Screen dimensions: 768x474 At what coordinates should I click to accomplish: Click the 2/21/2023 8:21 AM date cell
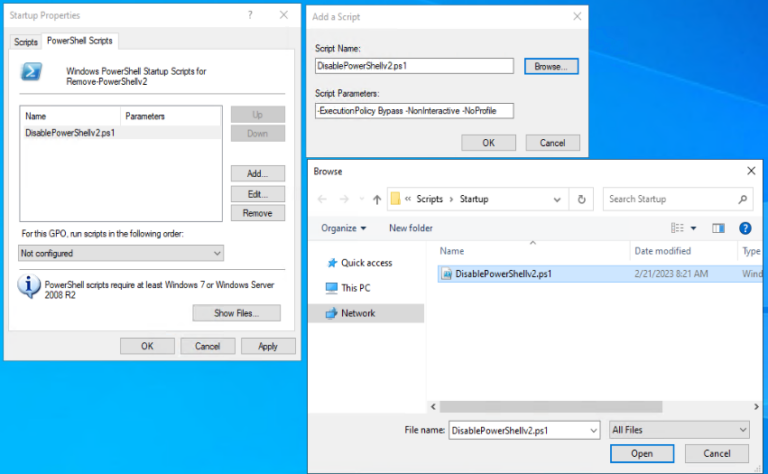click(x=671, y=274)
